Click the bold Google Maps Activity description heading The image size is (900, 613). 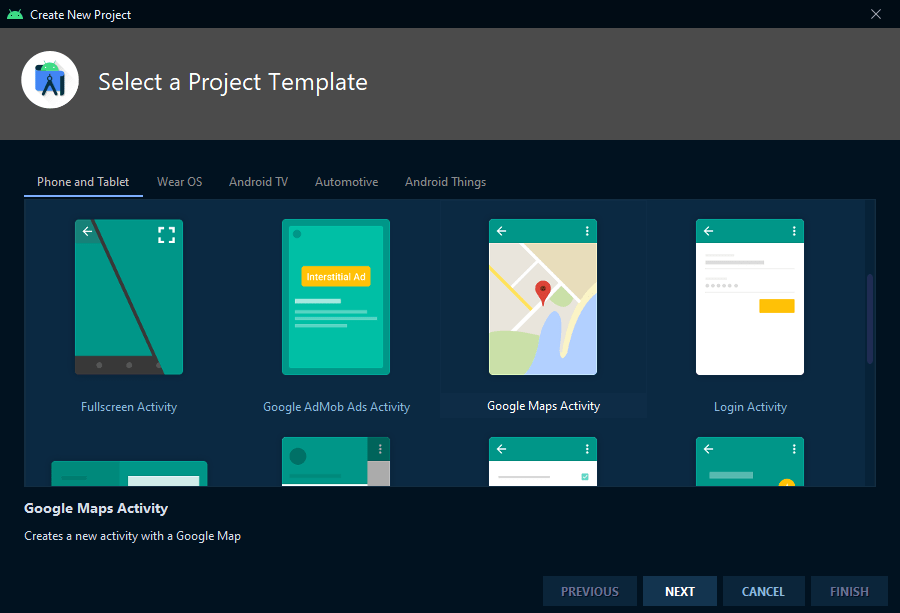coord(96,509)
